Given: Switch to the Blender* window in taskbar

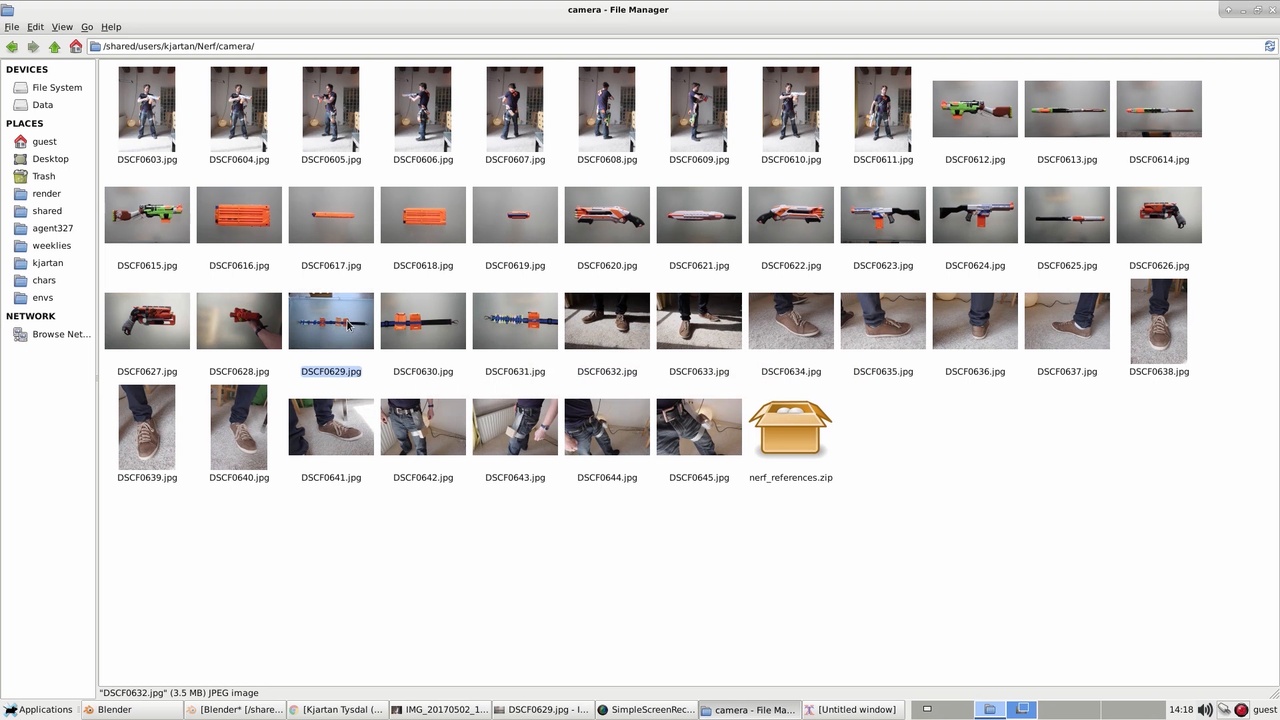Looking at the screenshot, I should 236,710.
